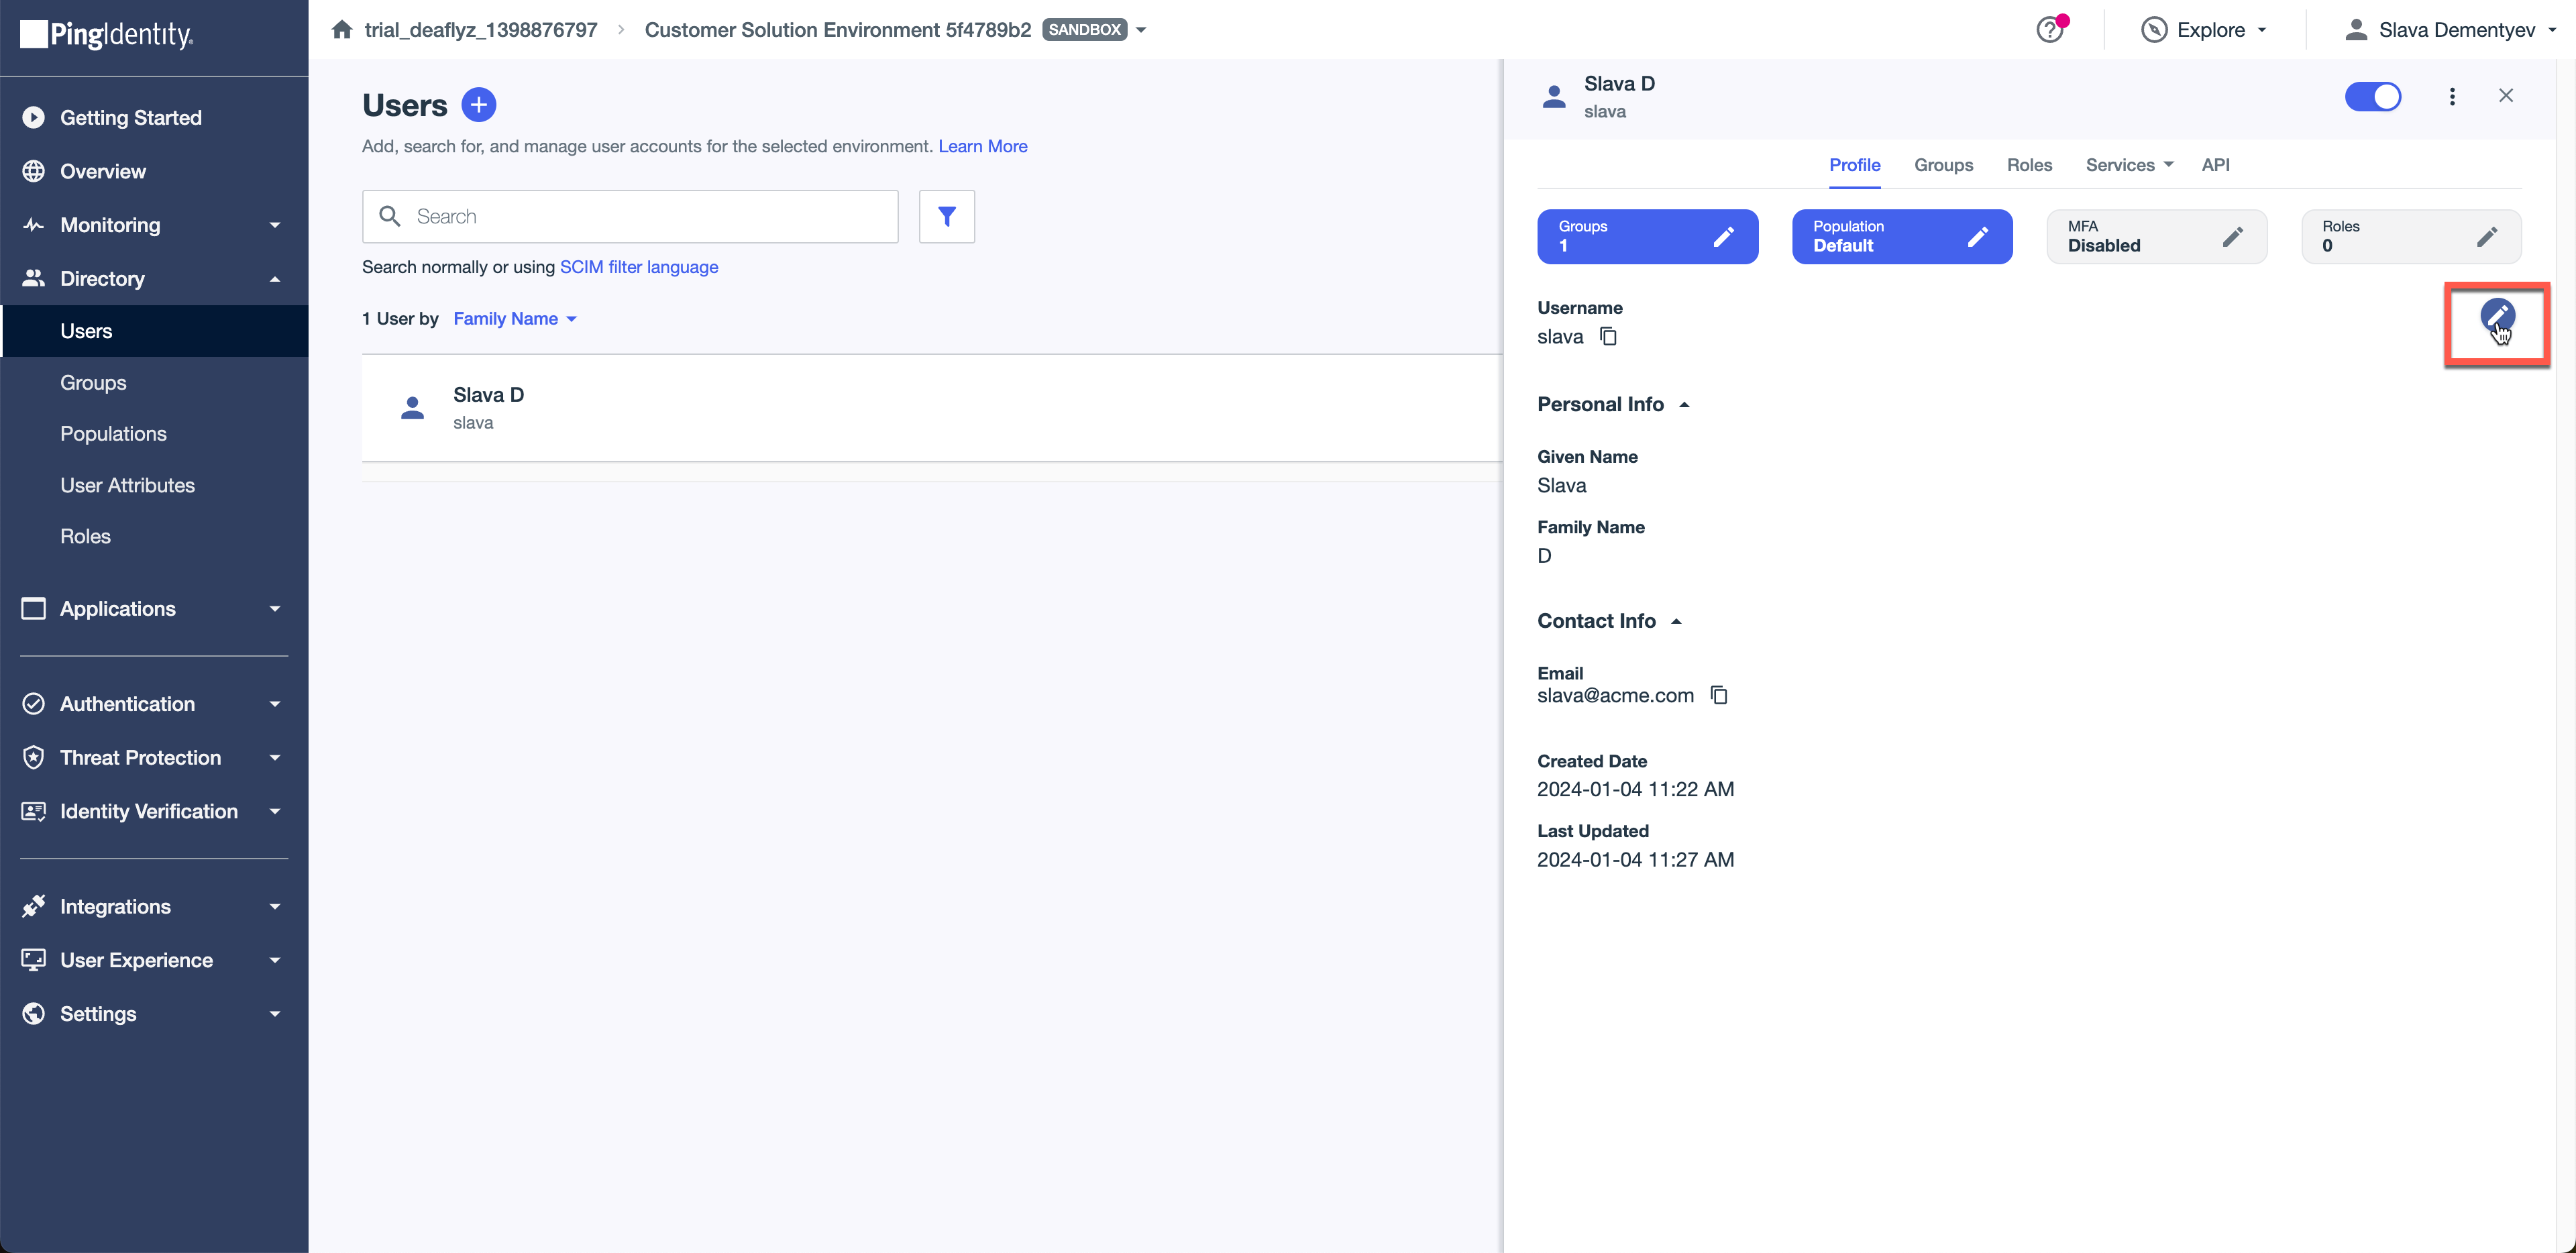Screen dimensions: 2576x1253
Task: Add a new user with the plus button
Action: [479, 104]
